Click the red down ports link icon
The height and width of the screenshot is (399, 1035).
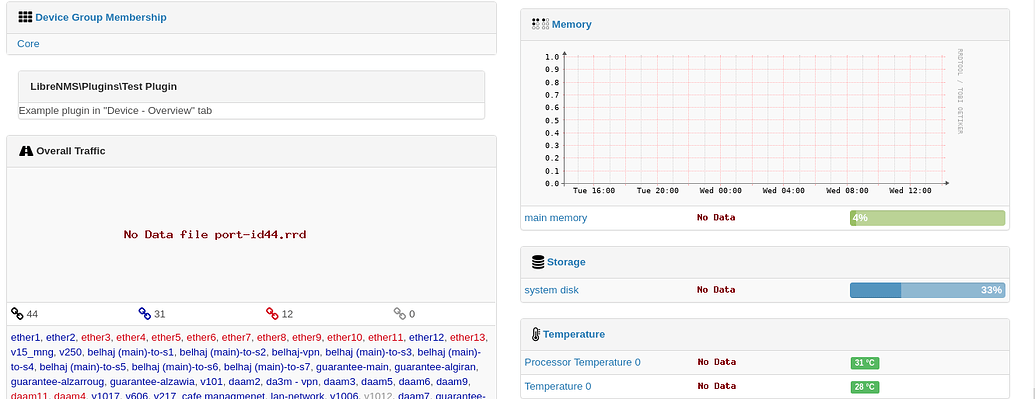pos(272,313)
